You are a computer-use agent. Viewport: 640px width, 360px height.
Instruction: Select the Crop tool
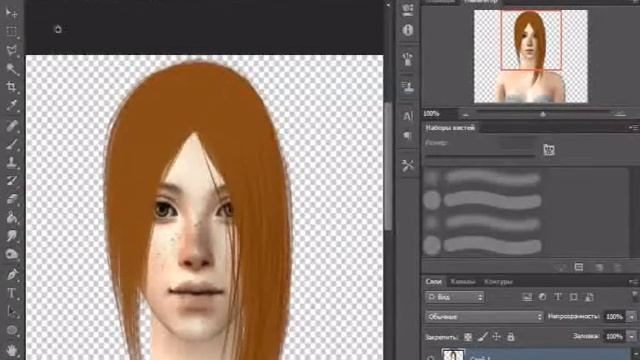tap(11, 87)
